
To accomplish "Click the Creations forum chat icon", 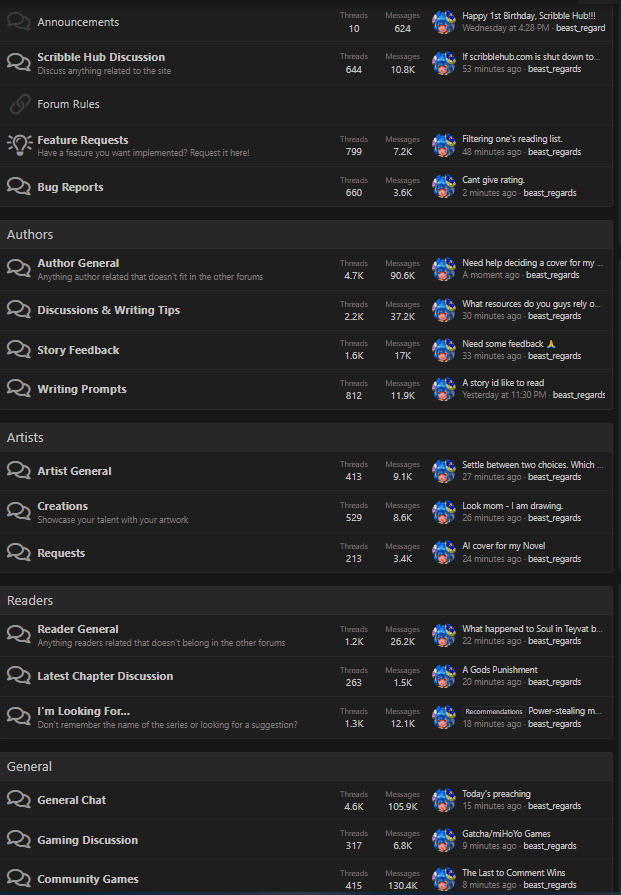I will pos(19,512).
